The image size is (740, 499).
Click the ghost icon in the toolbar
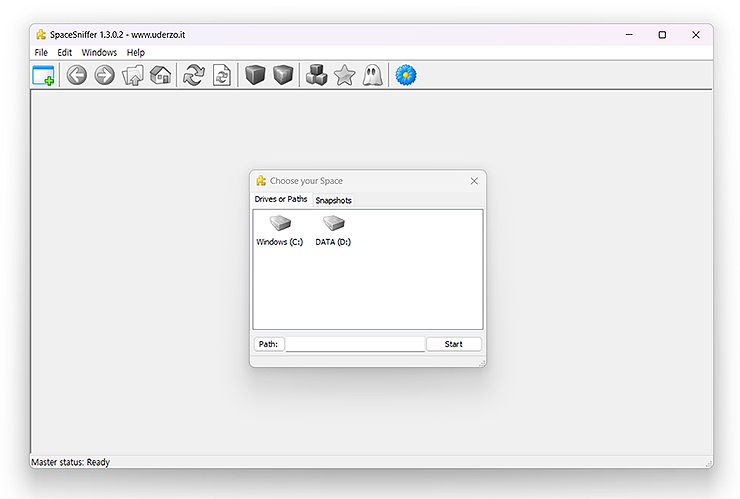click(372, 75)
